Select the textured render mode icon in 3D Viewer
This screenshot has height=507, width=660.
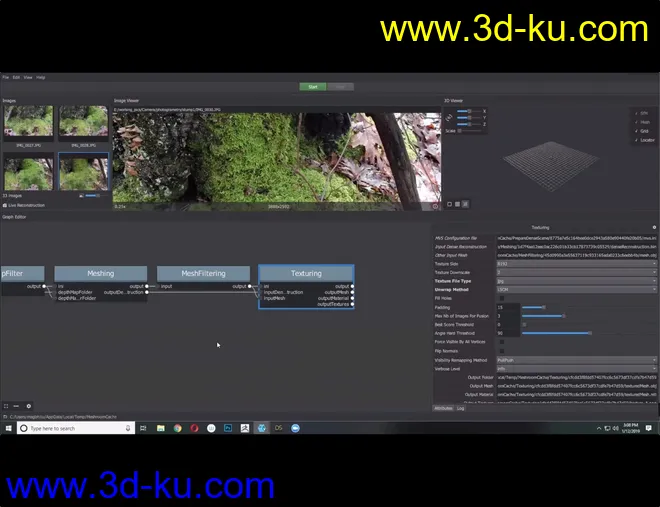465,204
